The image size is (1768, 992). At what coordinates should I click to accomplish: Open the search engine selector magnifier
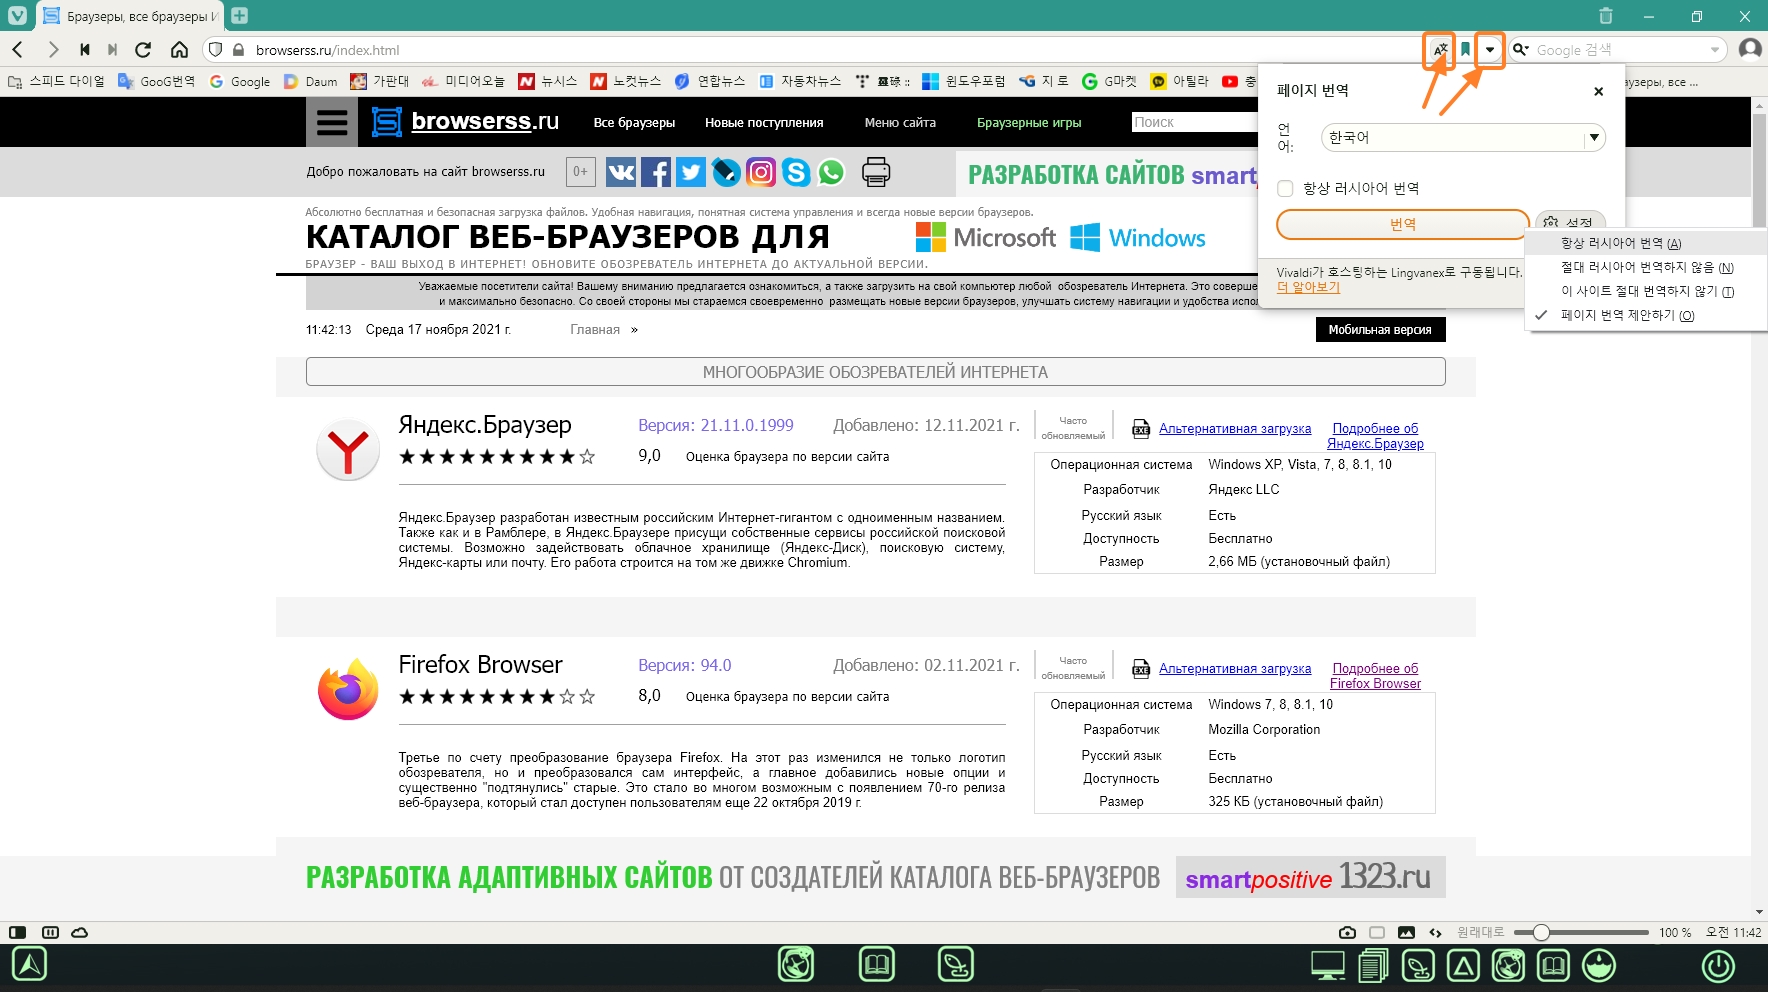[x=1521, y=49]
